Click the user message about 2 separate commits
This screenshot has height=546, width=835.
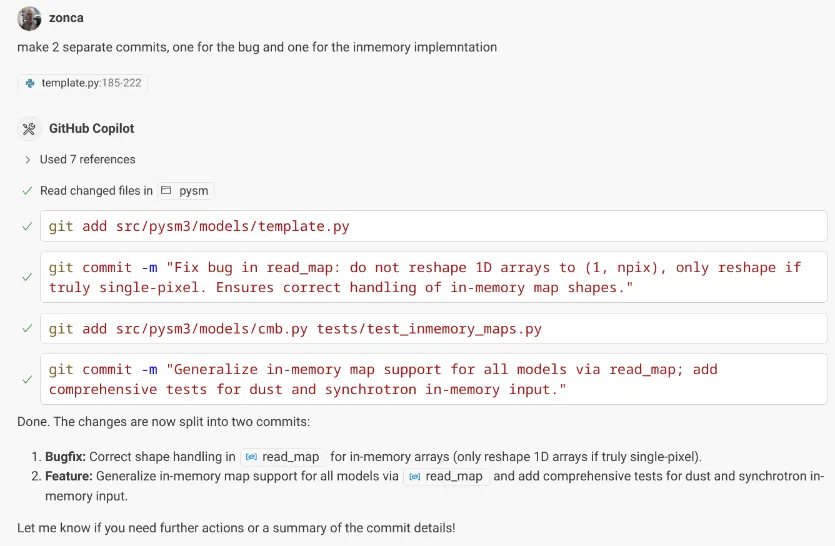[257, 47]
